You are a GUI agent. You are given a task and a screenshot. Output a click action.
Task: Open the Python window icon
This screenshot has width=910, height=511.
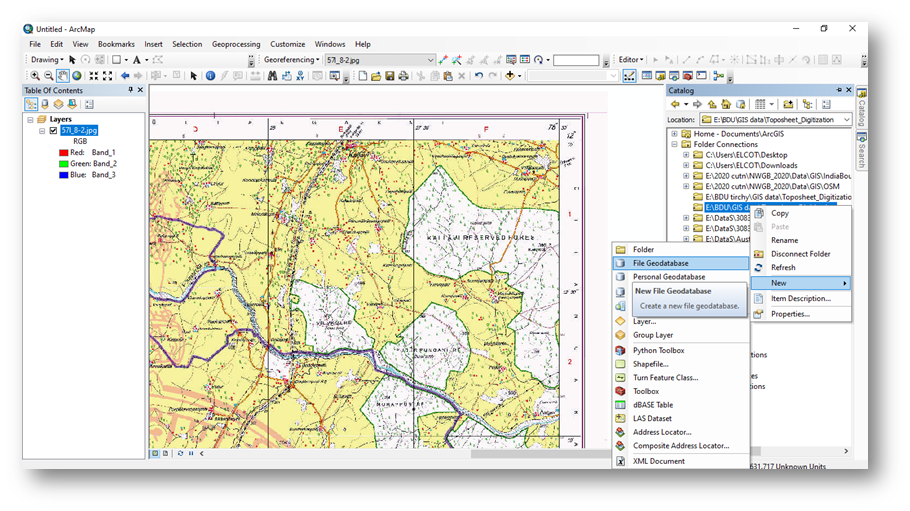click(x=702, y=75)
